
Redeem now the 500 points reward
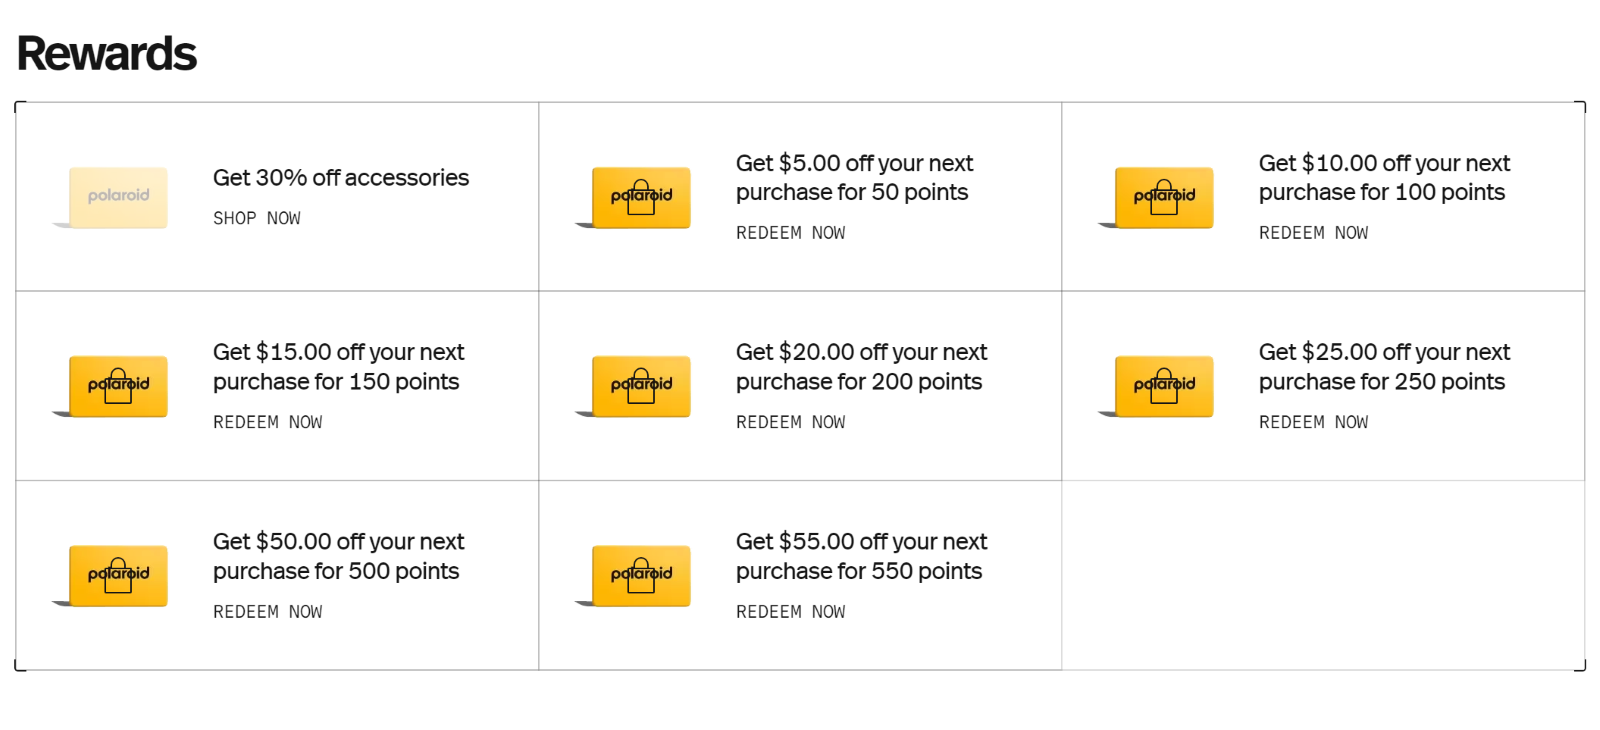(x=268, y=611)
